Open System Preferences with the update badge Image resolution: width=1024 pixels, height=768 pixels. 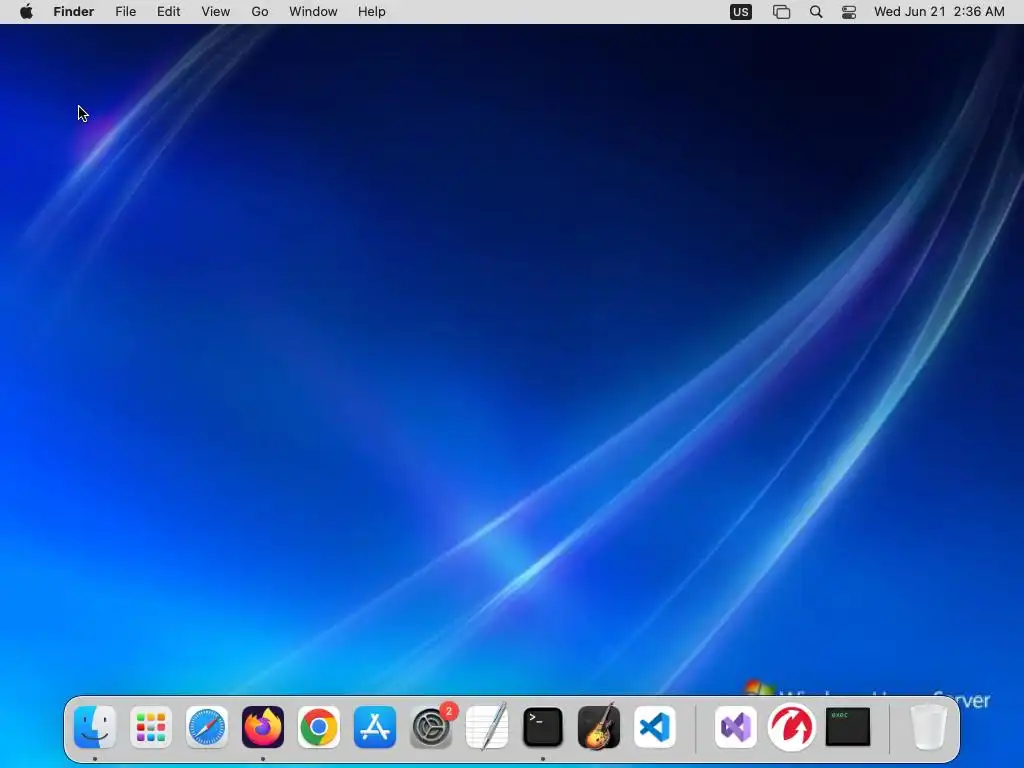(x=431, y=727)
